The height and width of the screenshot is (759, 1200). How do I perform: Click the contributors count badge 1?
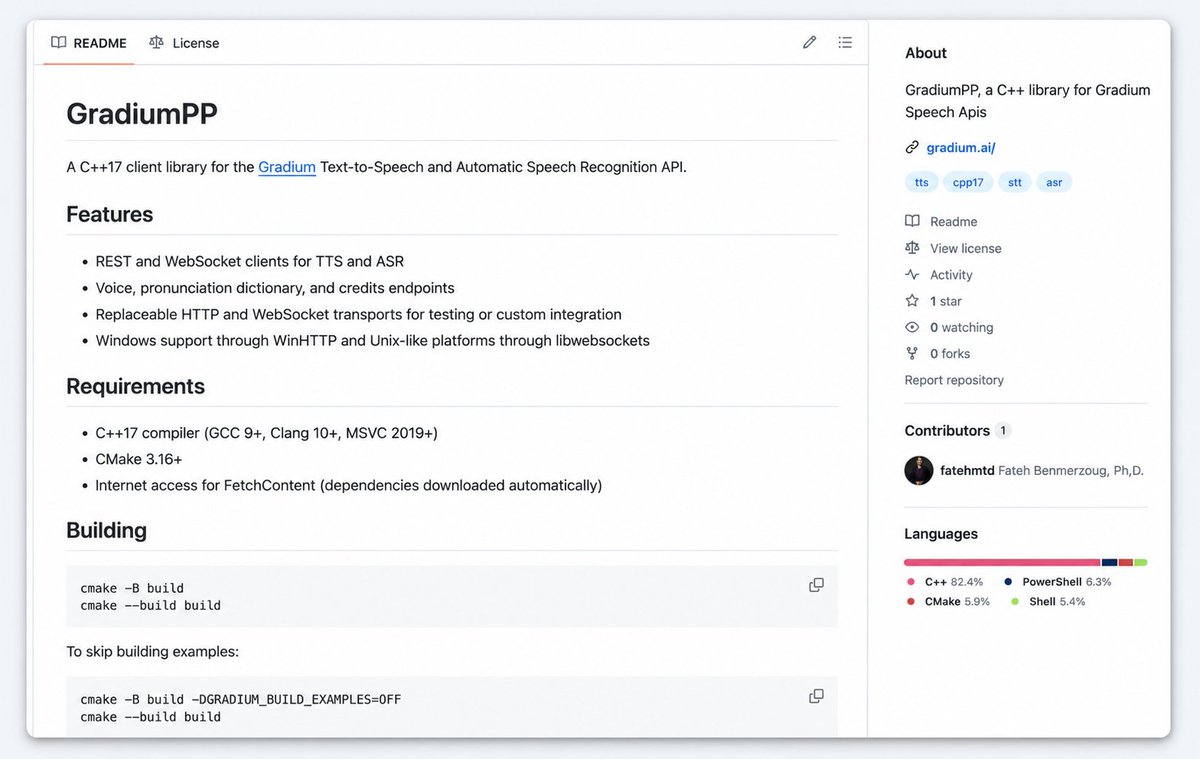tap(1003, 431)
